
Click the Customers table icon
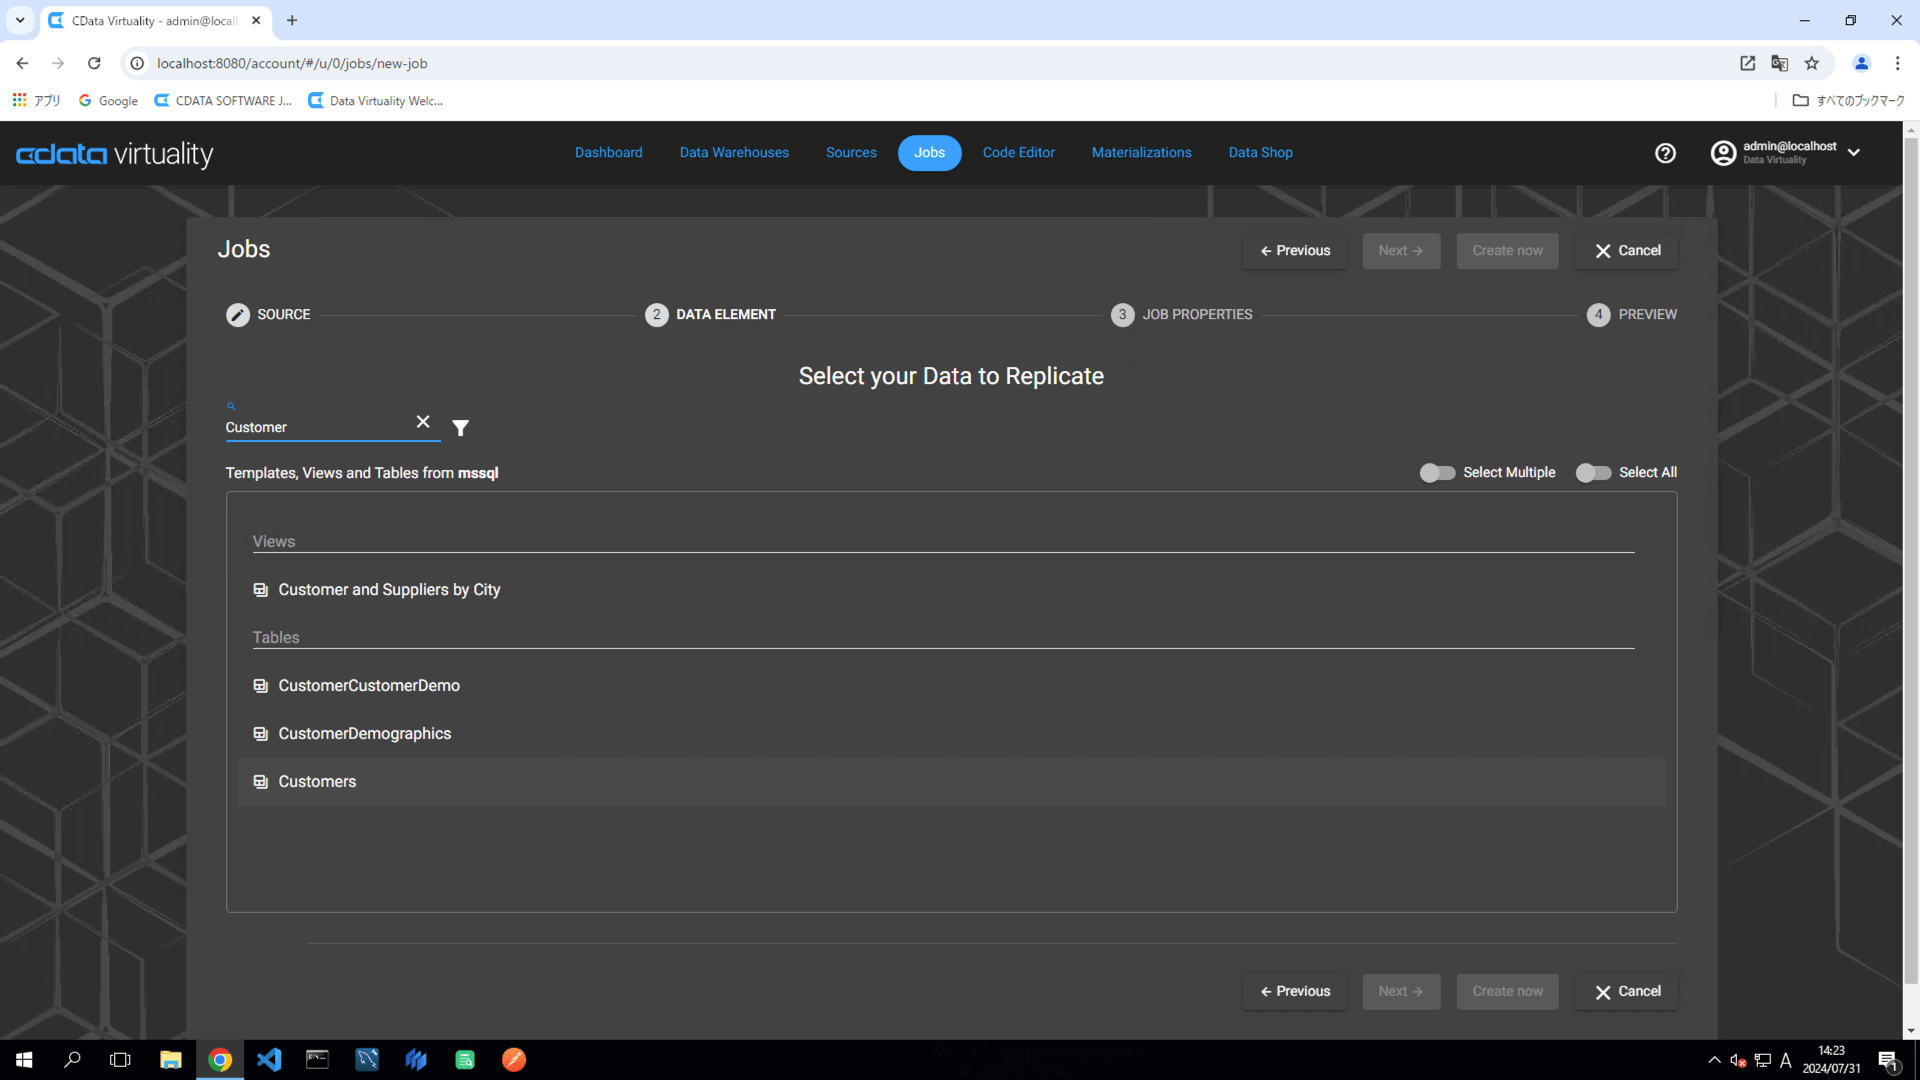(x=260, y=782)
